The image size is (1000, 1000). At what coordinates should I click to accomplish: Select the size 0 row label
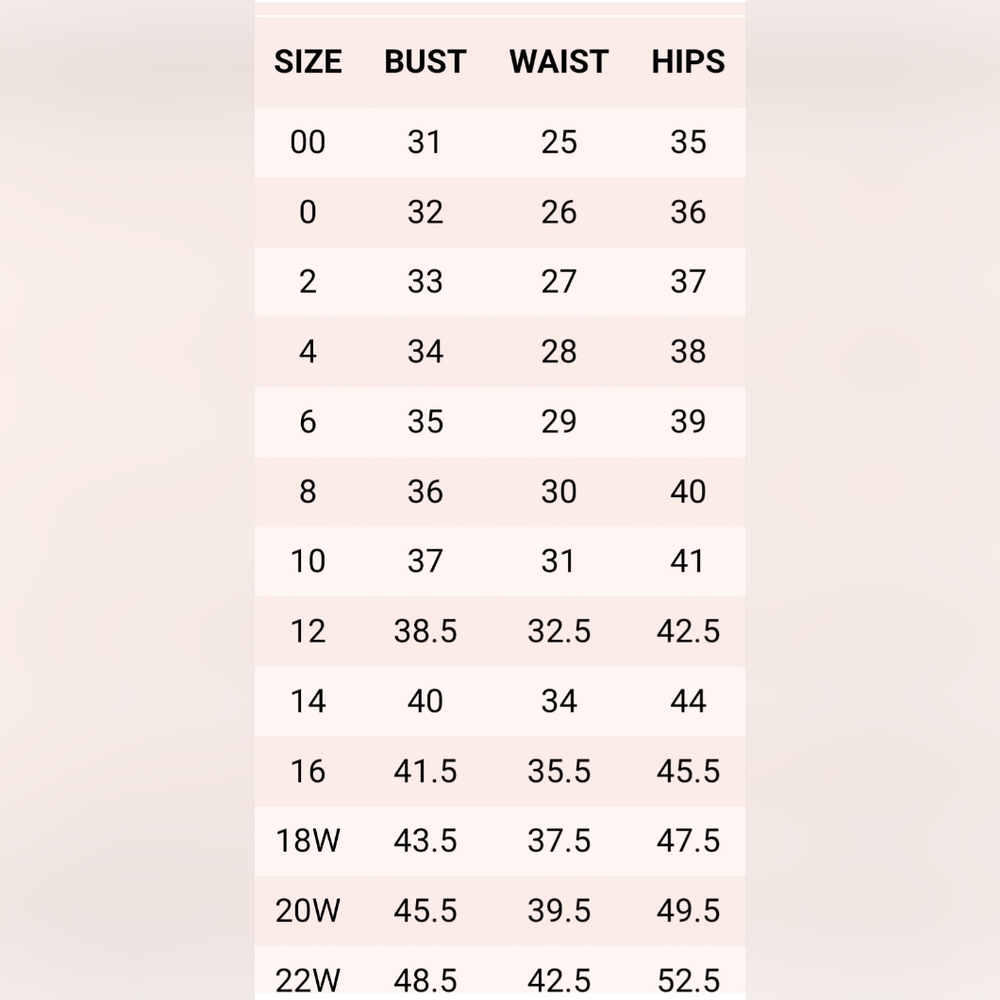pyautogui.click(x=308, y=212)
